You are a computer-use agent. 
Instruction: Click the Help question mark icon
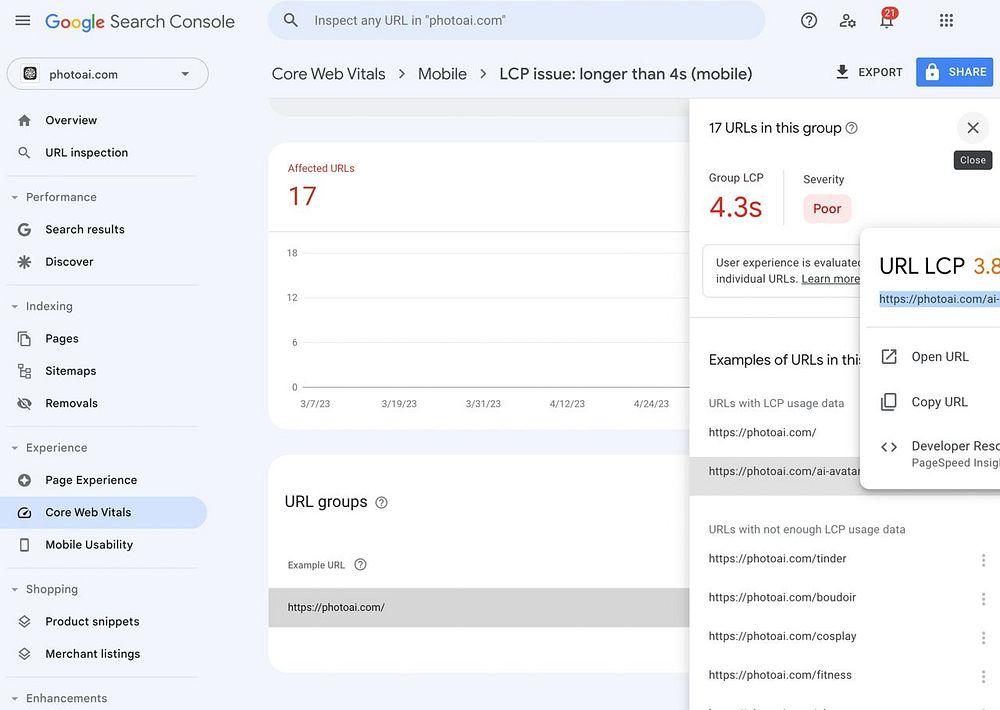tap(809, 21)
